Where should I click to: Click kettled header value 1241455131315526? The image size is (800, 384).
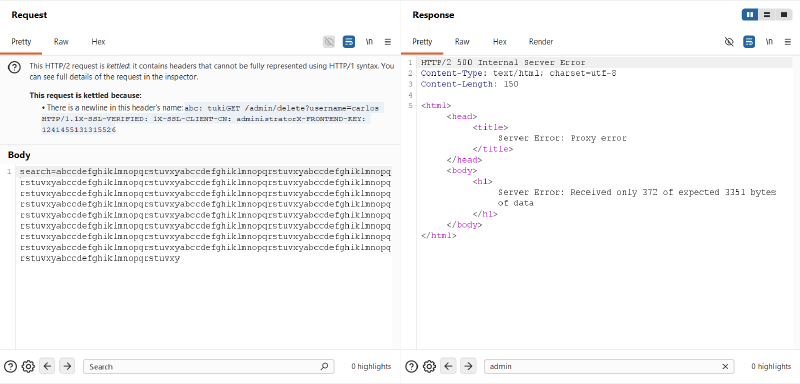[x=79, y=130]
